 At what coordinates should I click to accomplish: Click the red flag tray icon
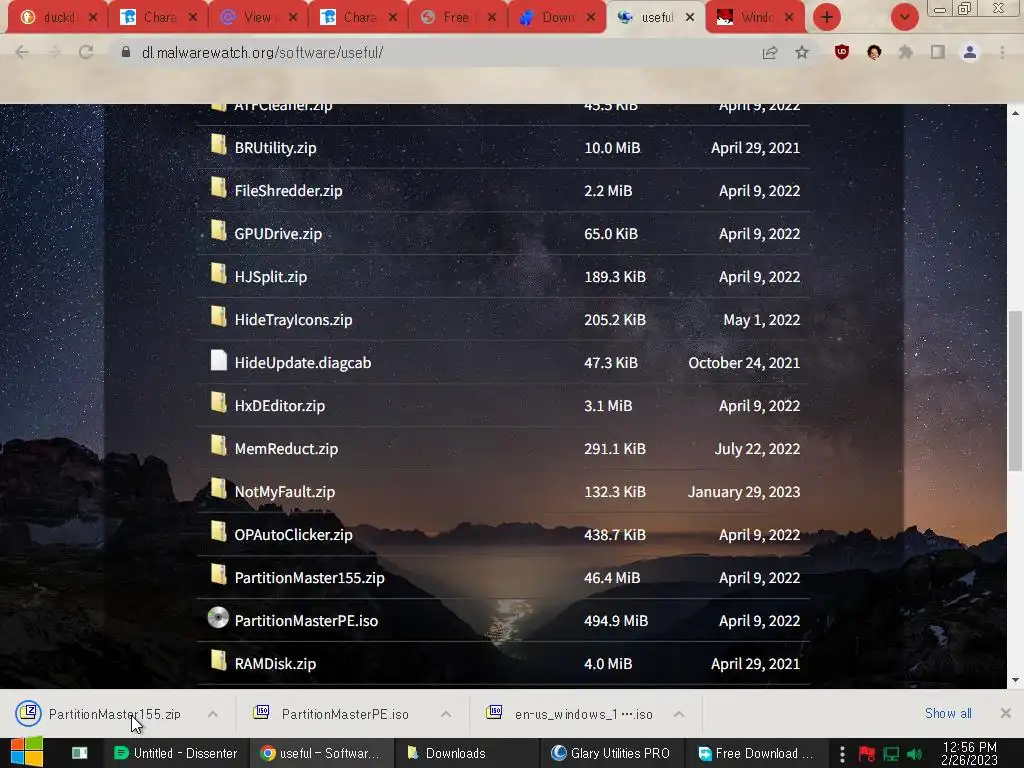[x=867, y=754]
